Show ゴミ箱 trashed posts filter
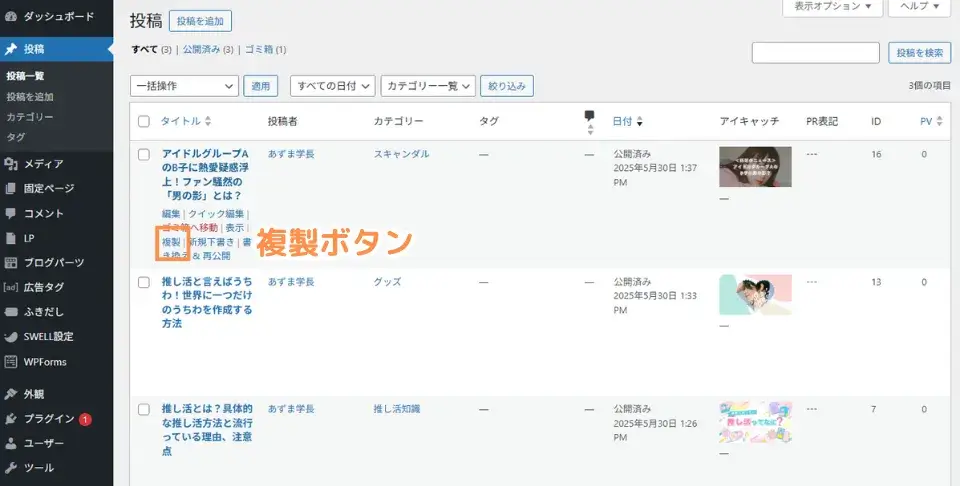Image resolution: width=960 pixels, height=486 pixels. click(260, 50)
